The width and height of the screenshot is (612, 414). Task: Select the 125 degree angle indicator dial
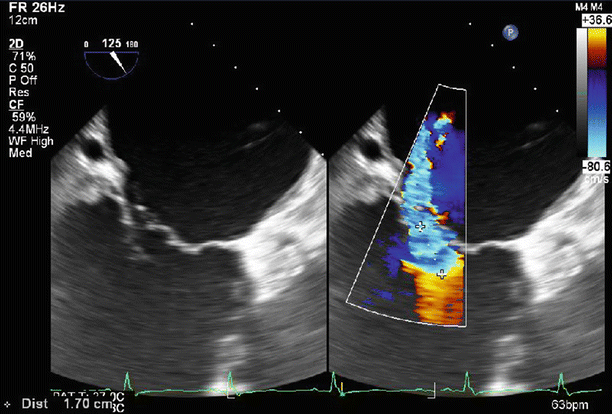(x=111, y=59)
